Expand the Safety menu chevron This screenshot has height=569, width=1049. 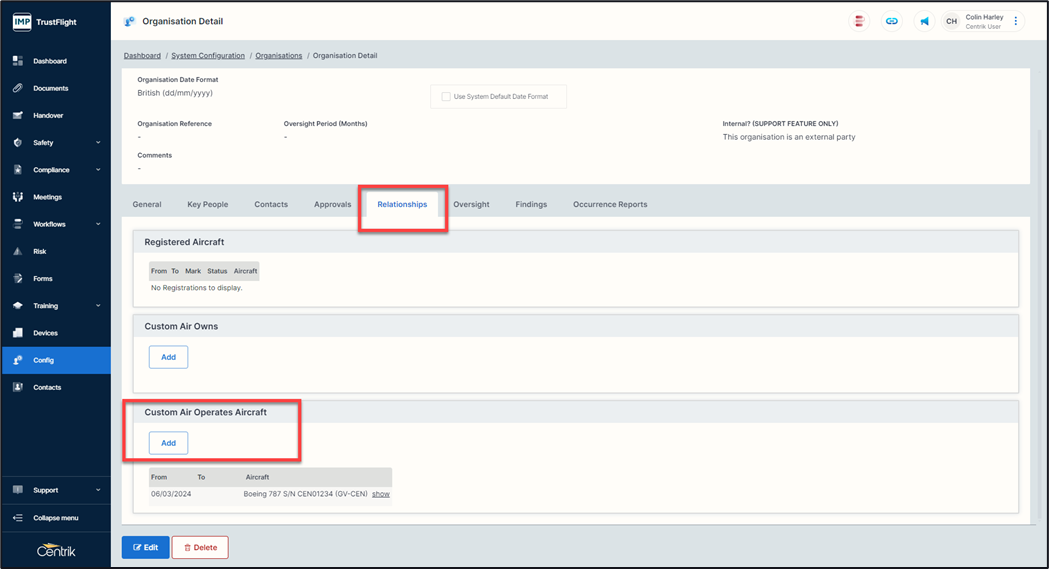point(98,143)
